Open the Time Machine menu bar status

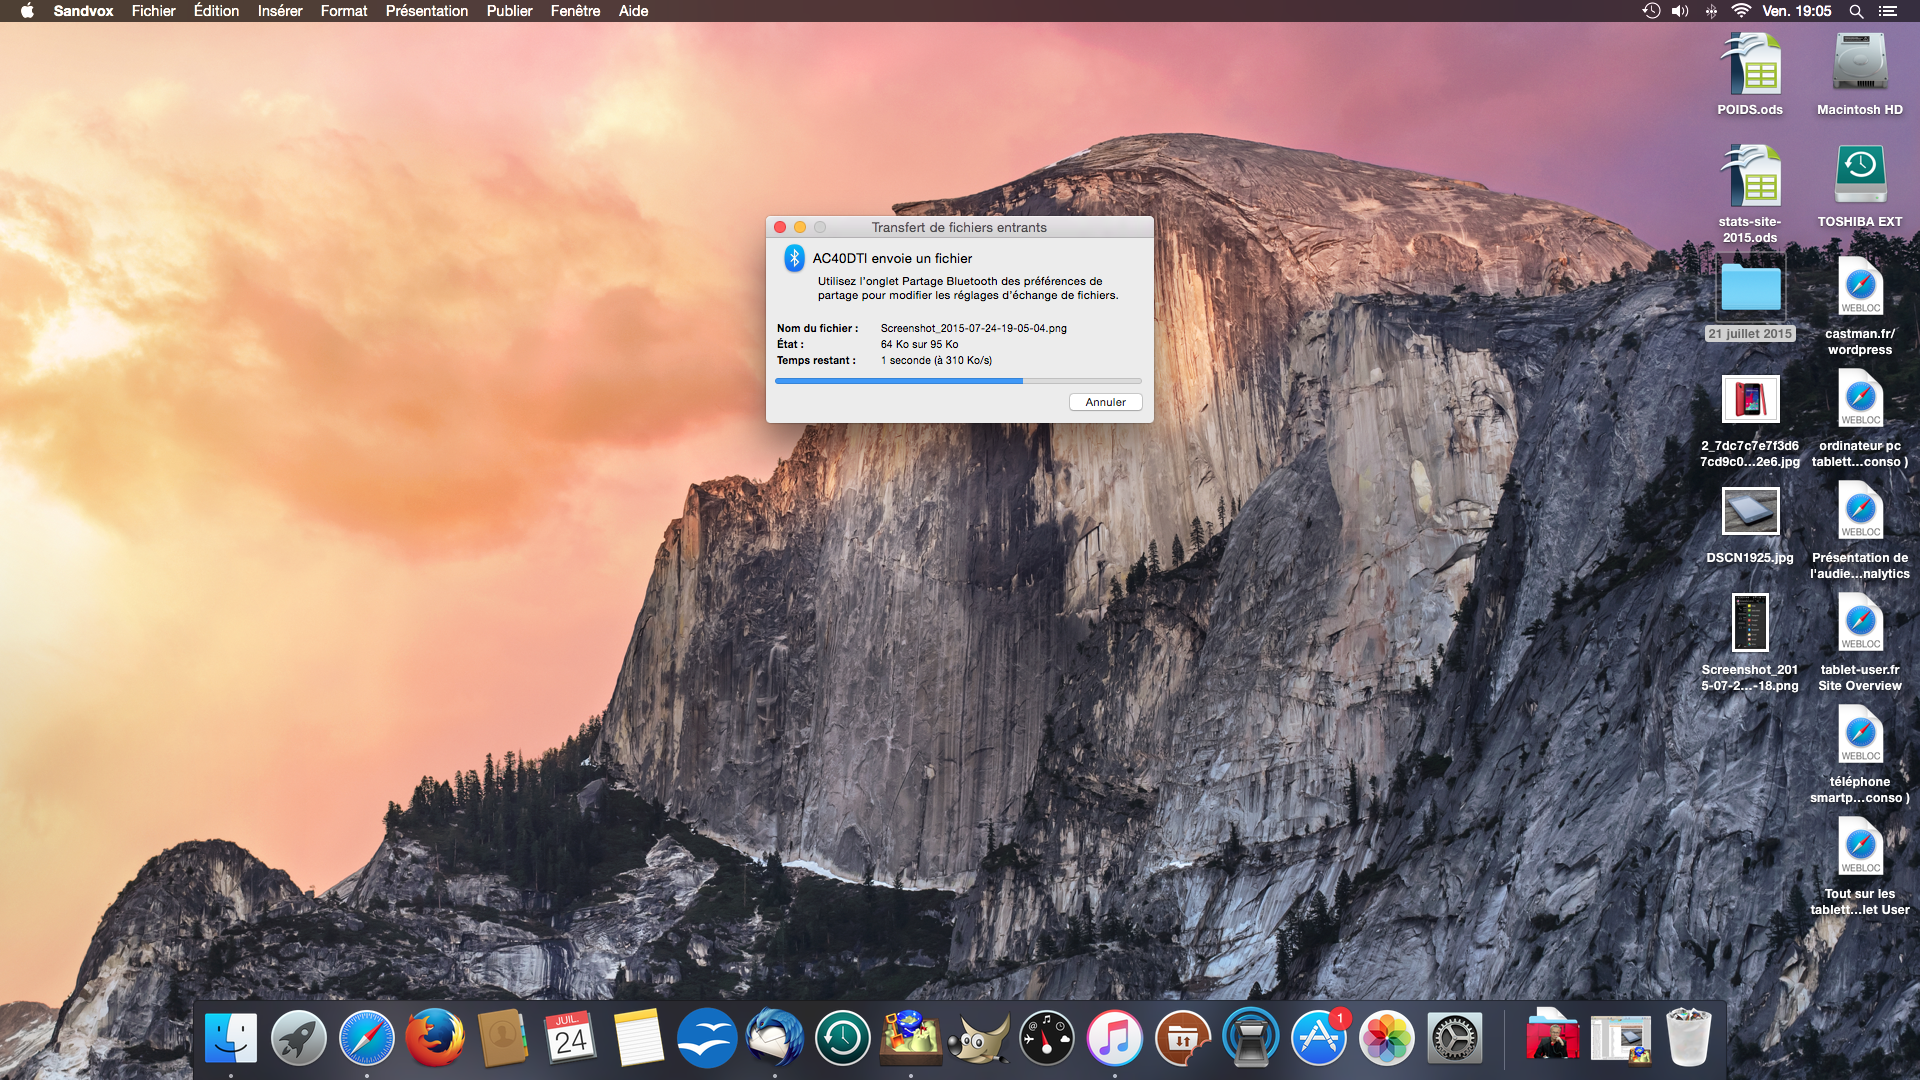pos(1651,11)
